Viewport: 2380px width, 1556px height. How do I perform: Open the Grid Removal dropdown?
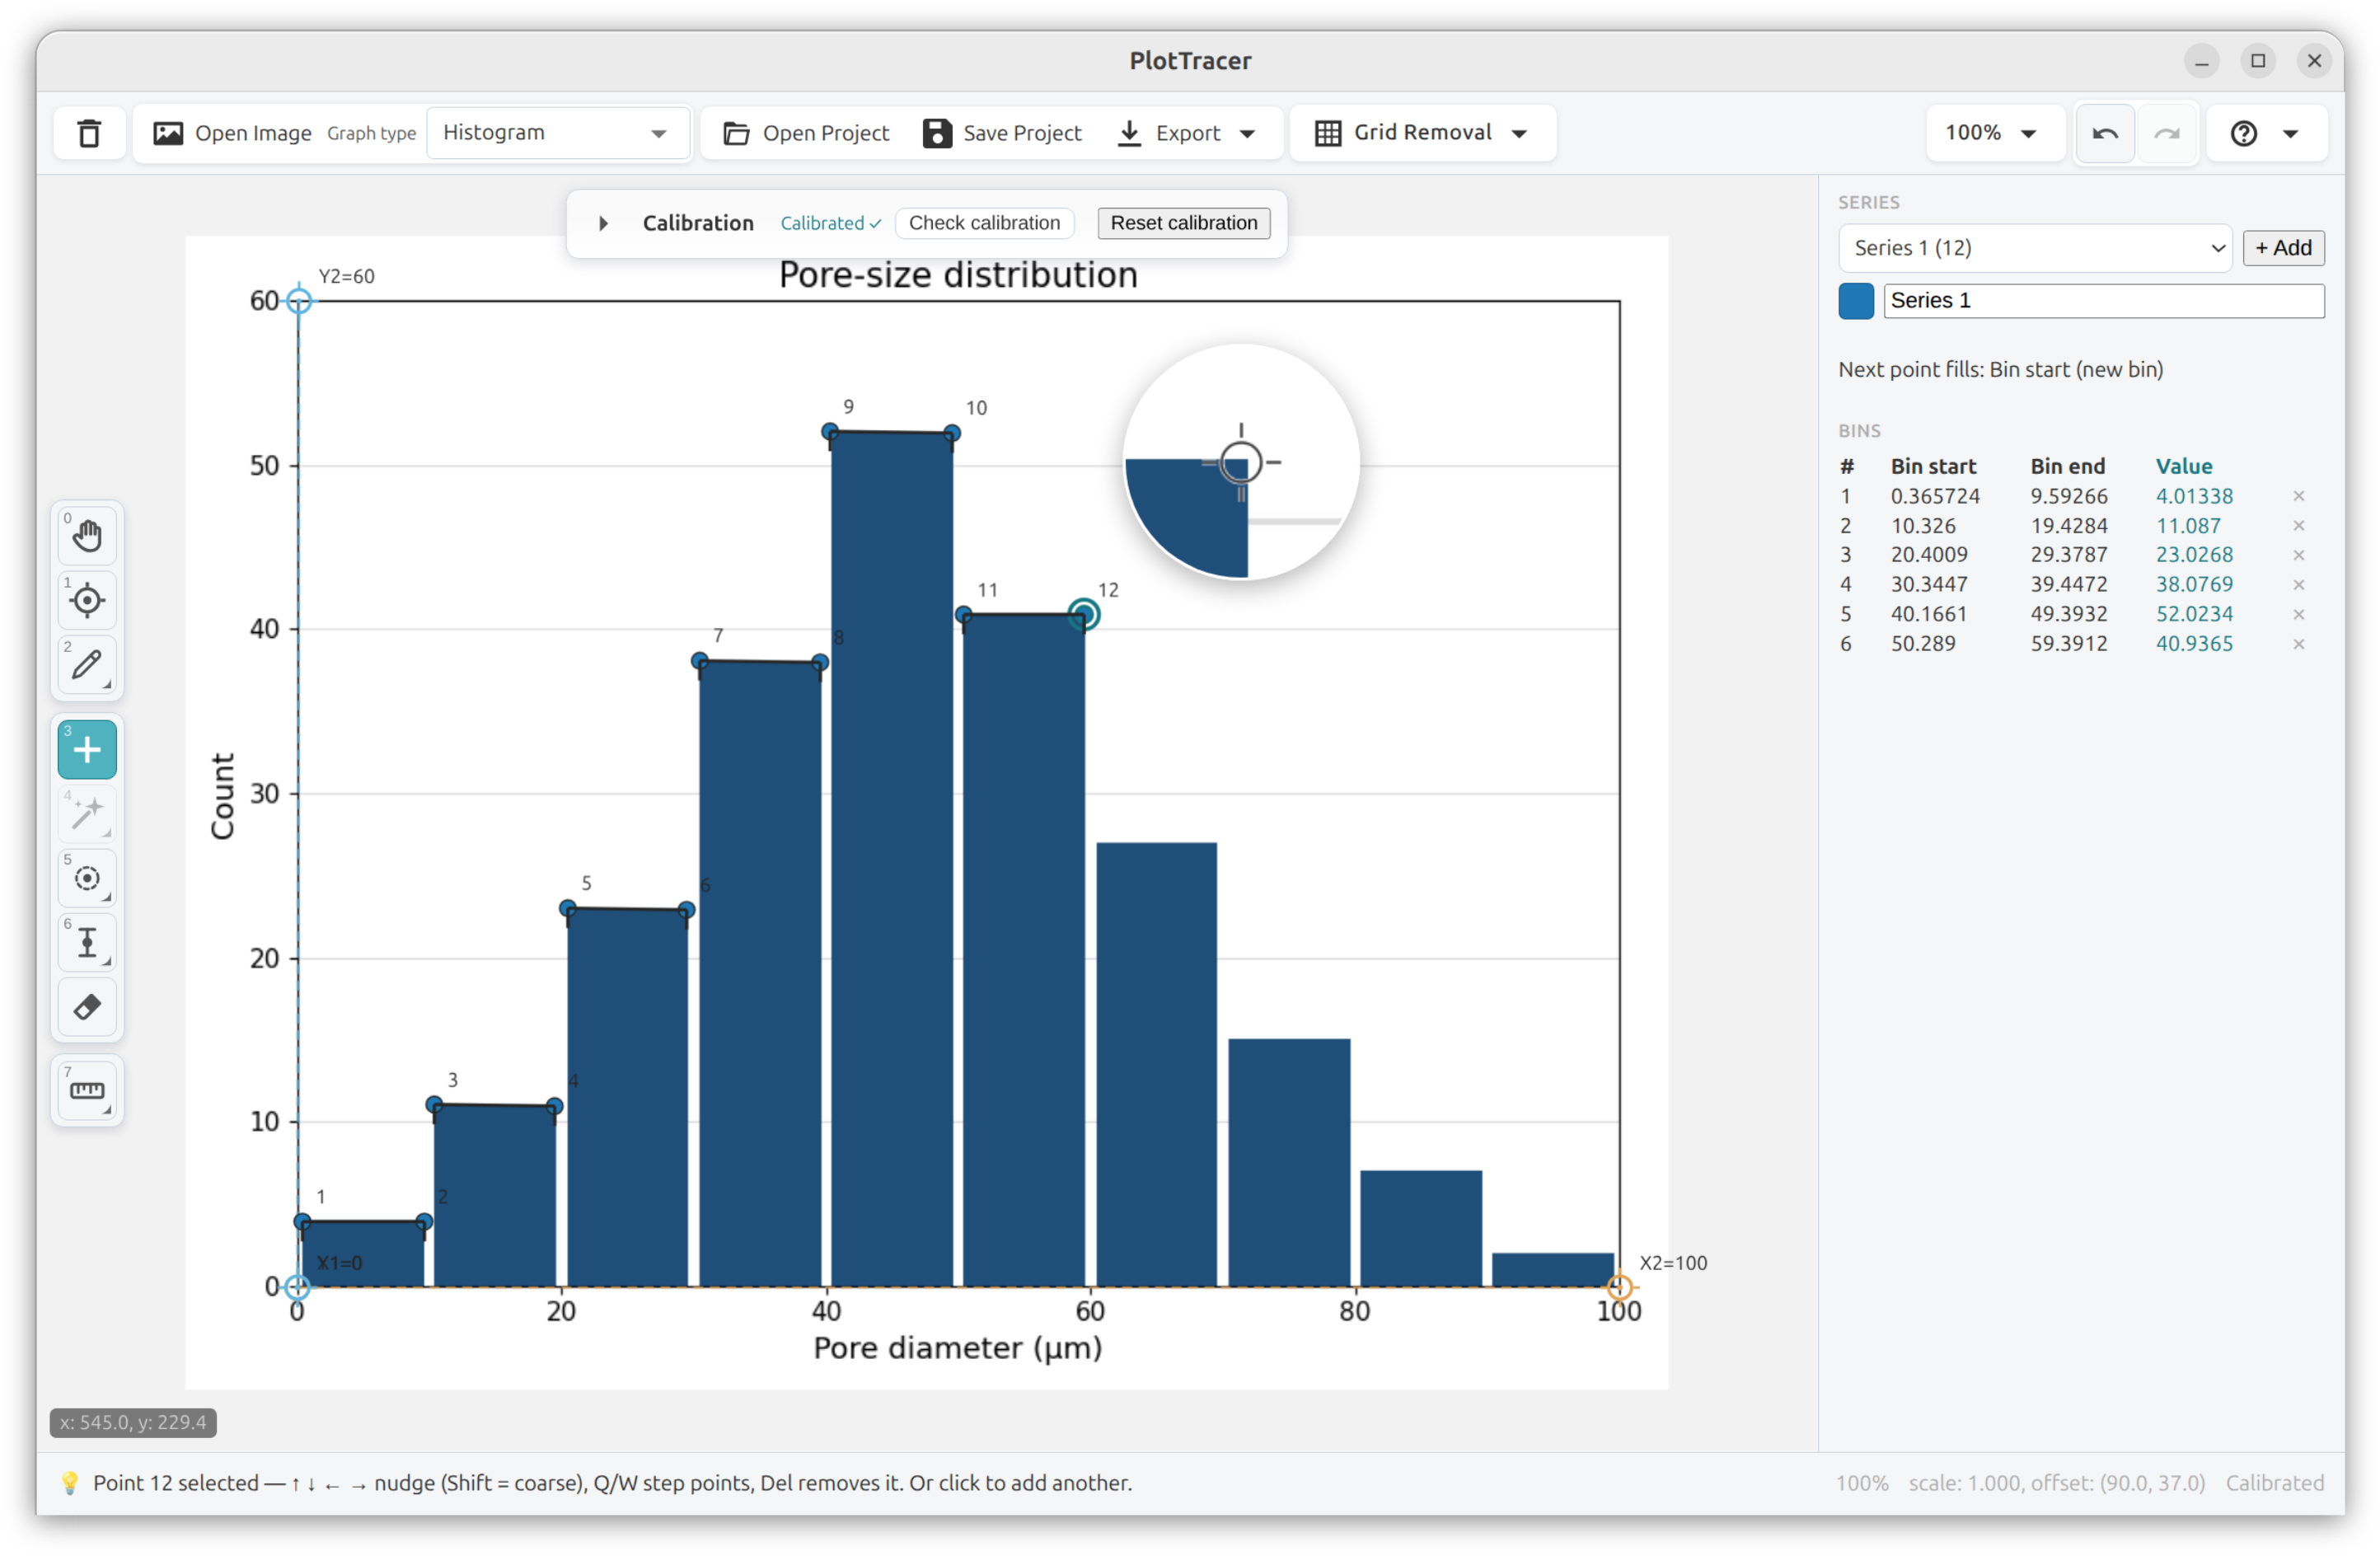pos(1422,133)
